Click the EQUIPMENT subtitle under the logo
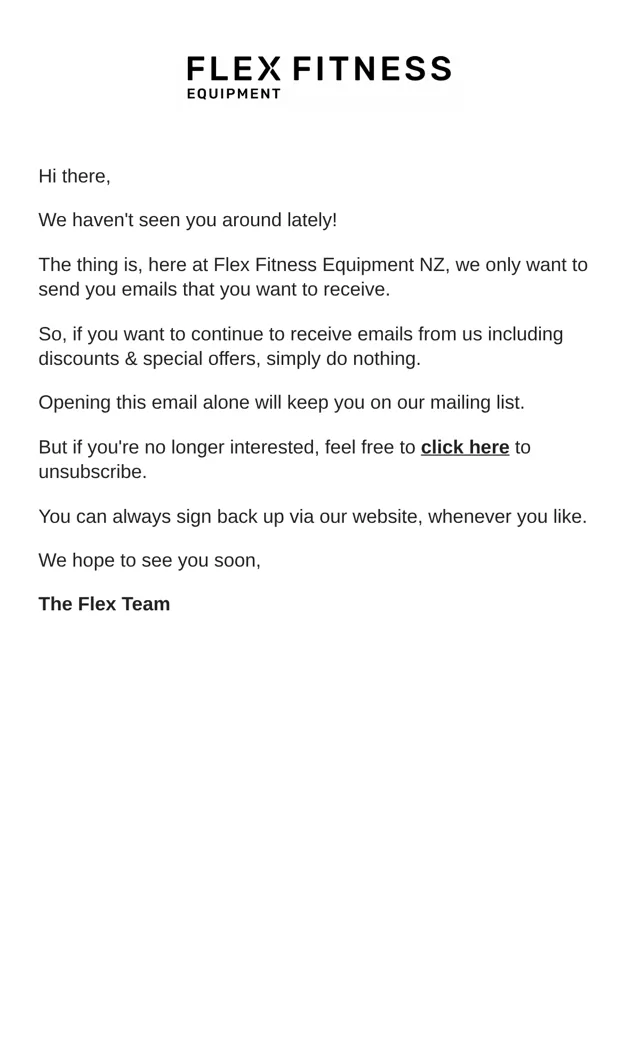The height and width of the screenshot is (1040, 640). 234,94
